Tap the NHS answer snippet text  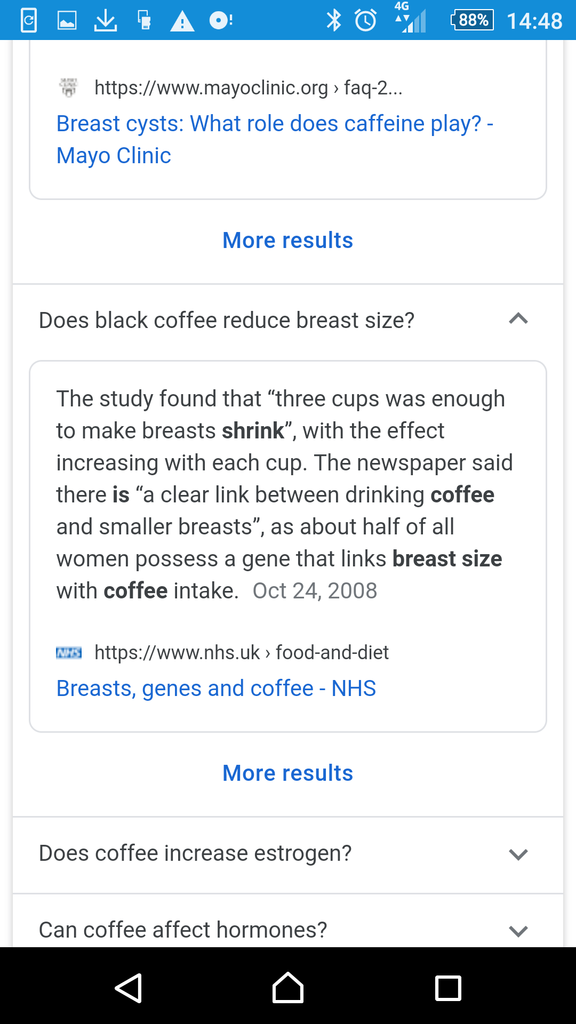pyautogui.click(x=285, y=494)
